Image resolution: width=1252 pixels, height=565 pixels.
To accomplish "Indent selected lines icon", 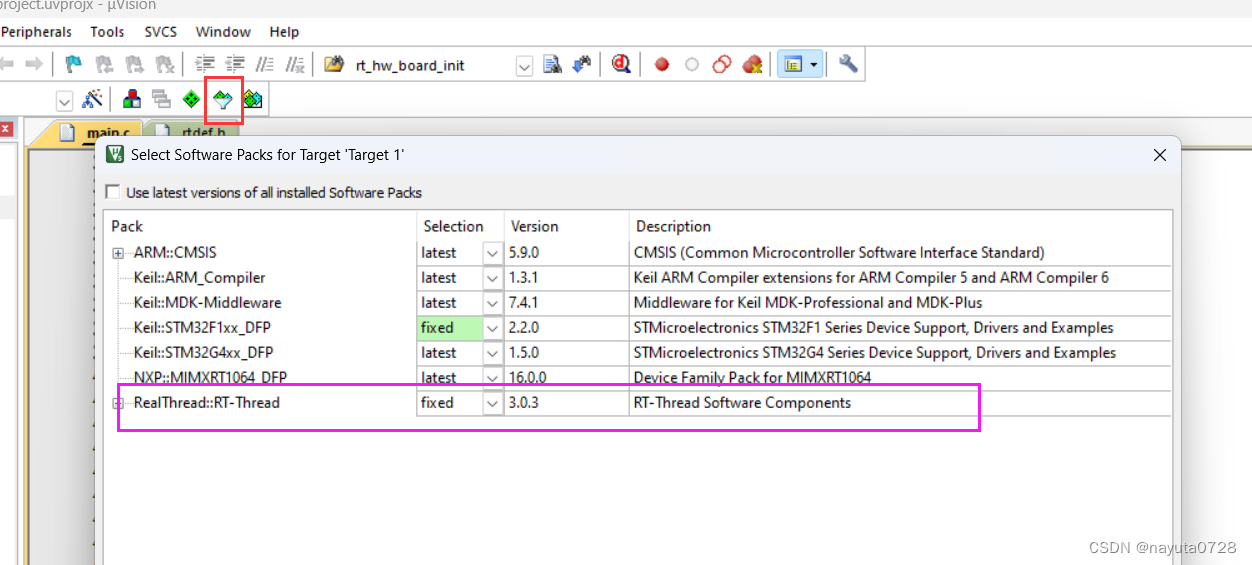I will 205,65.
